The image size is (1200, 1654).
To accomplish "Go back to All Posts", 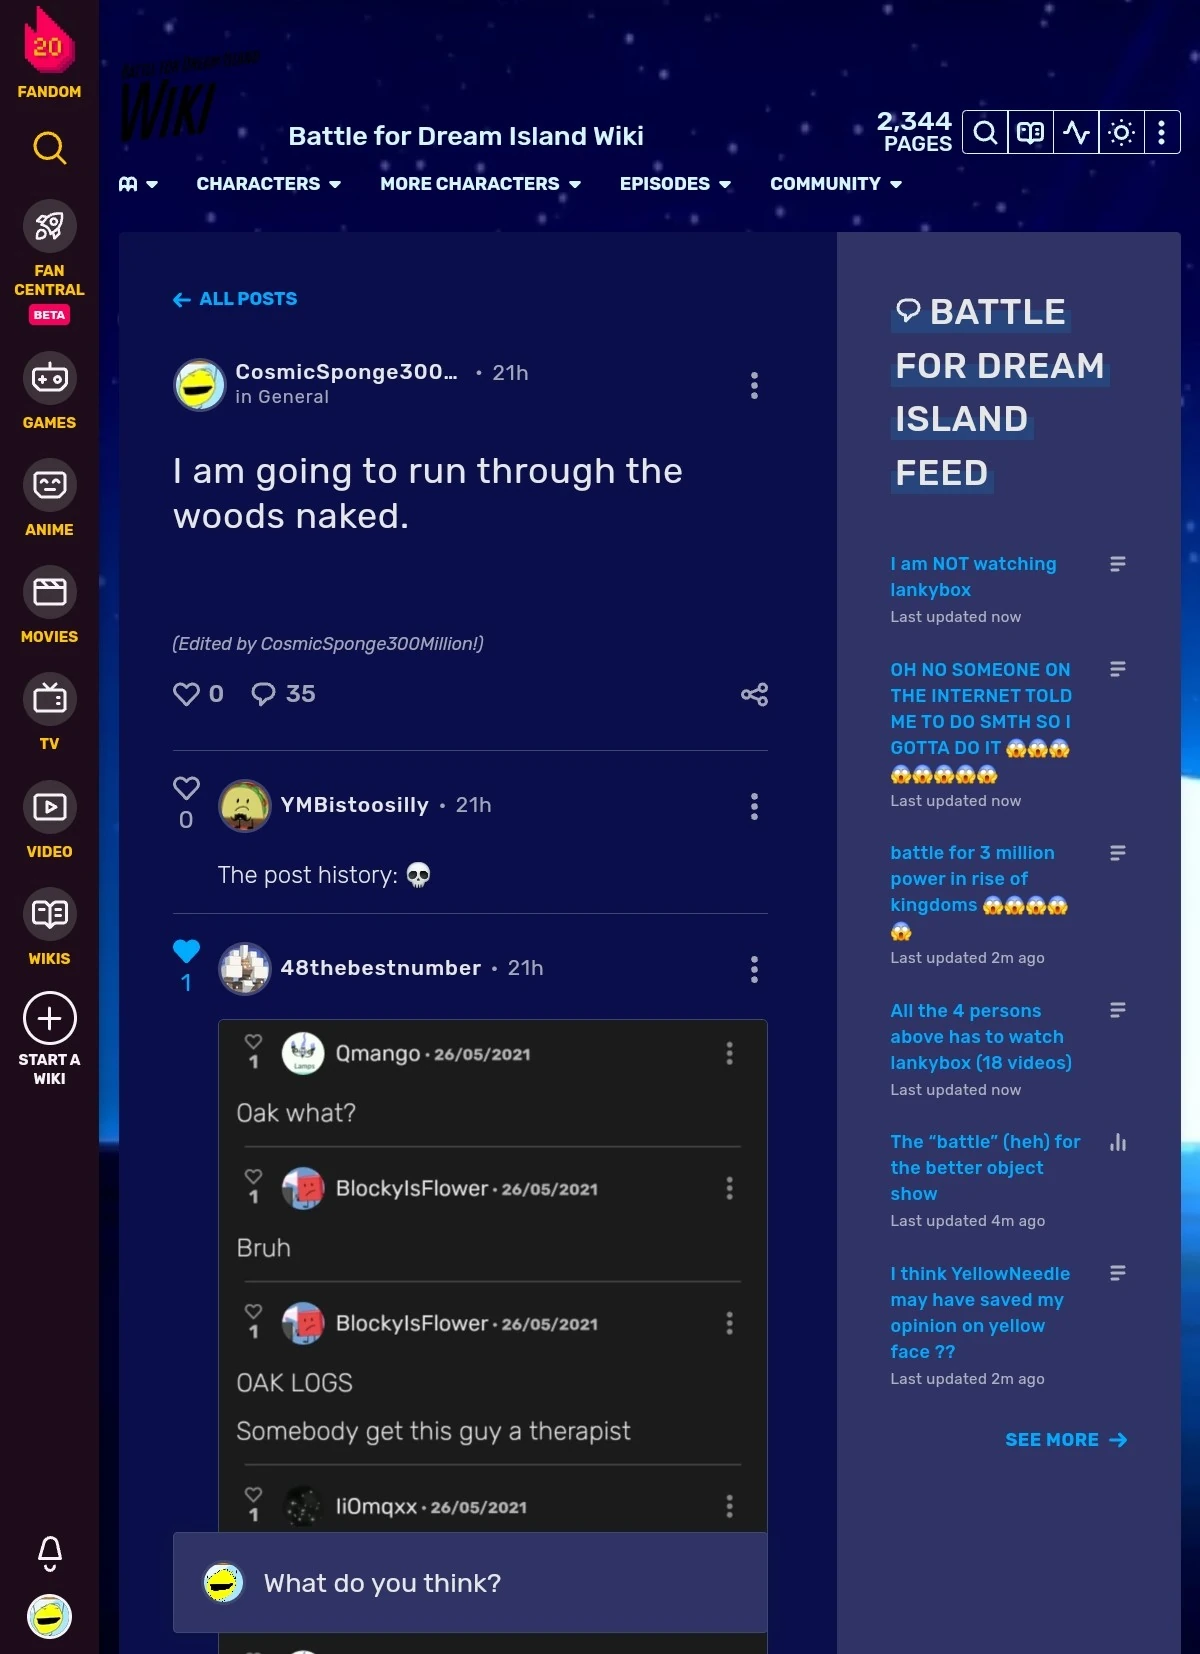I will pyautogui.click(x=235, y=299).
